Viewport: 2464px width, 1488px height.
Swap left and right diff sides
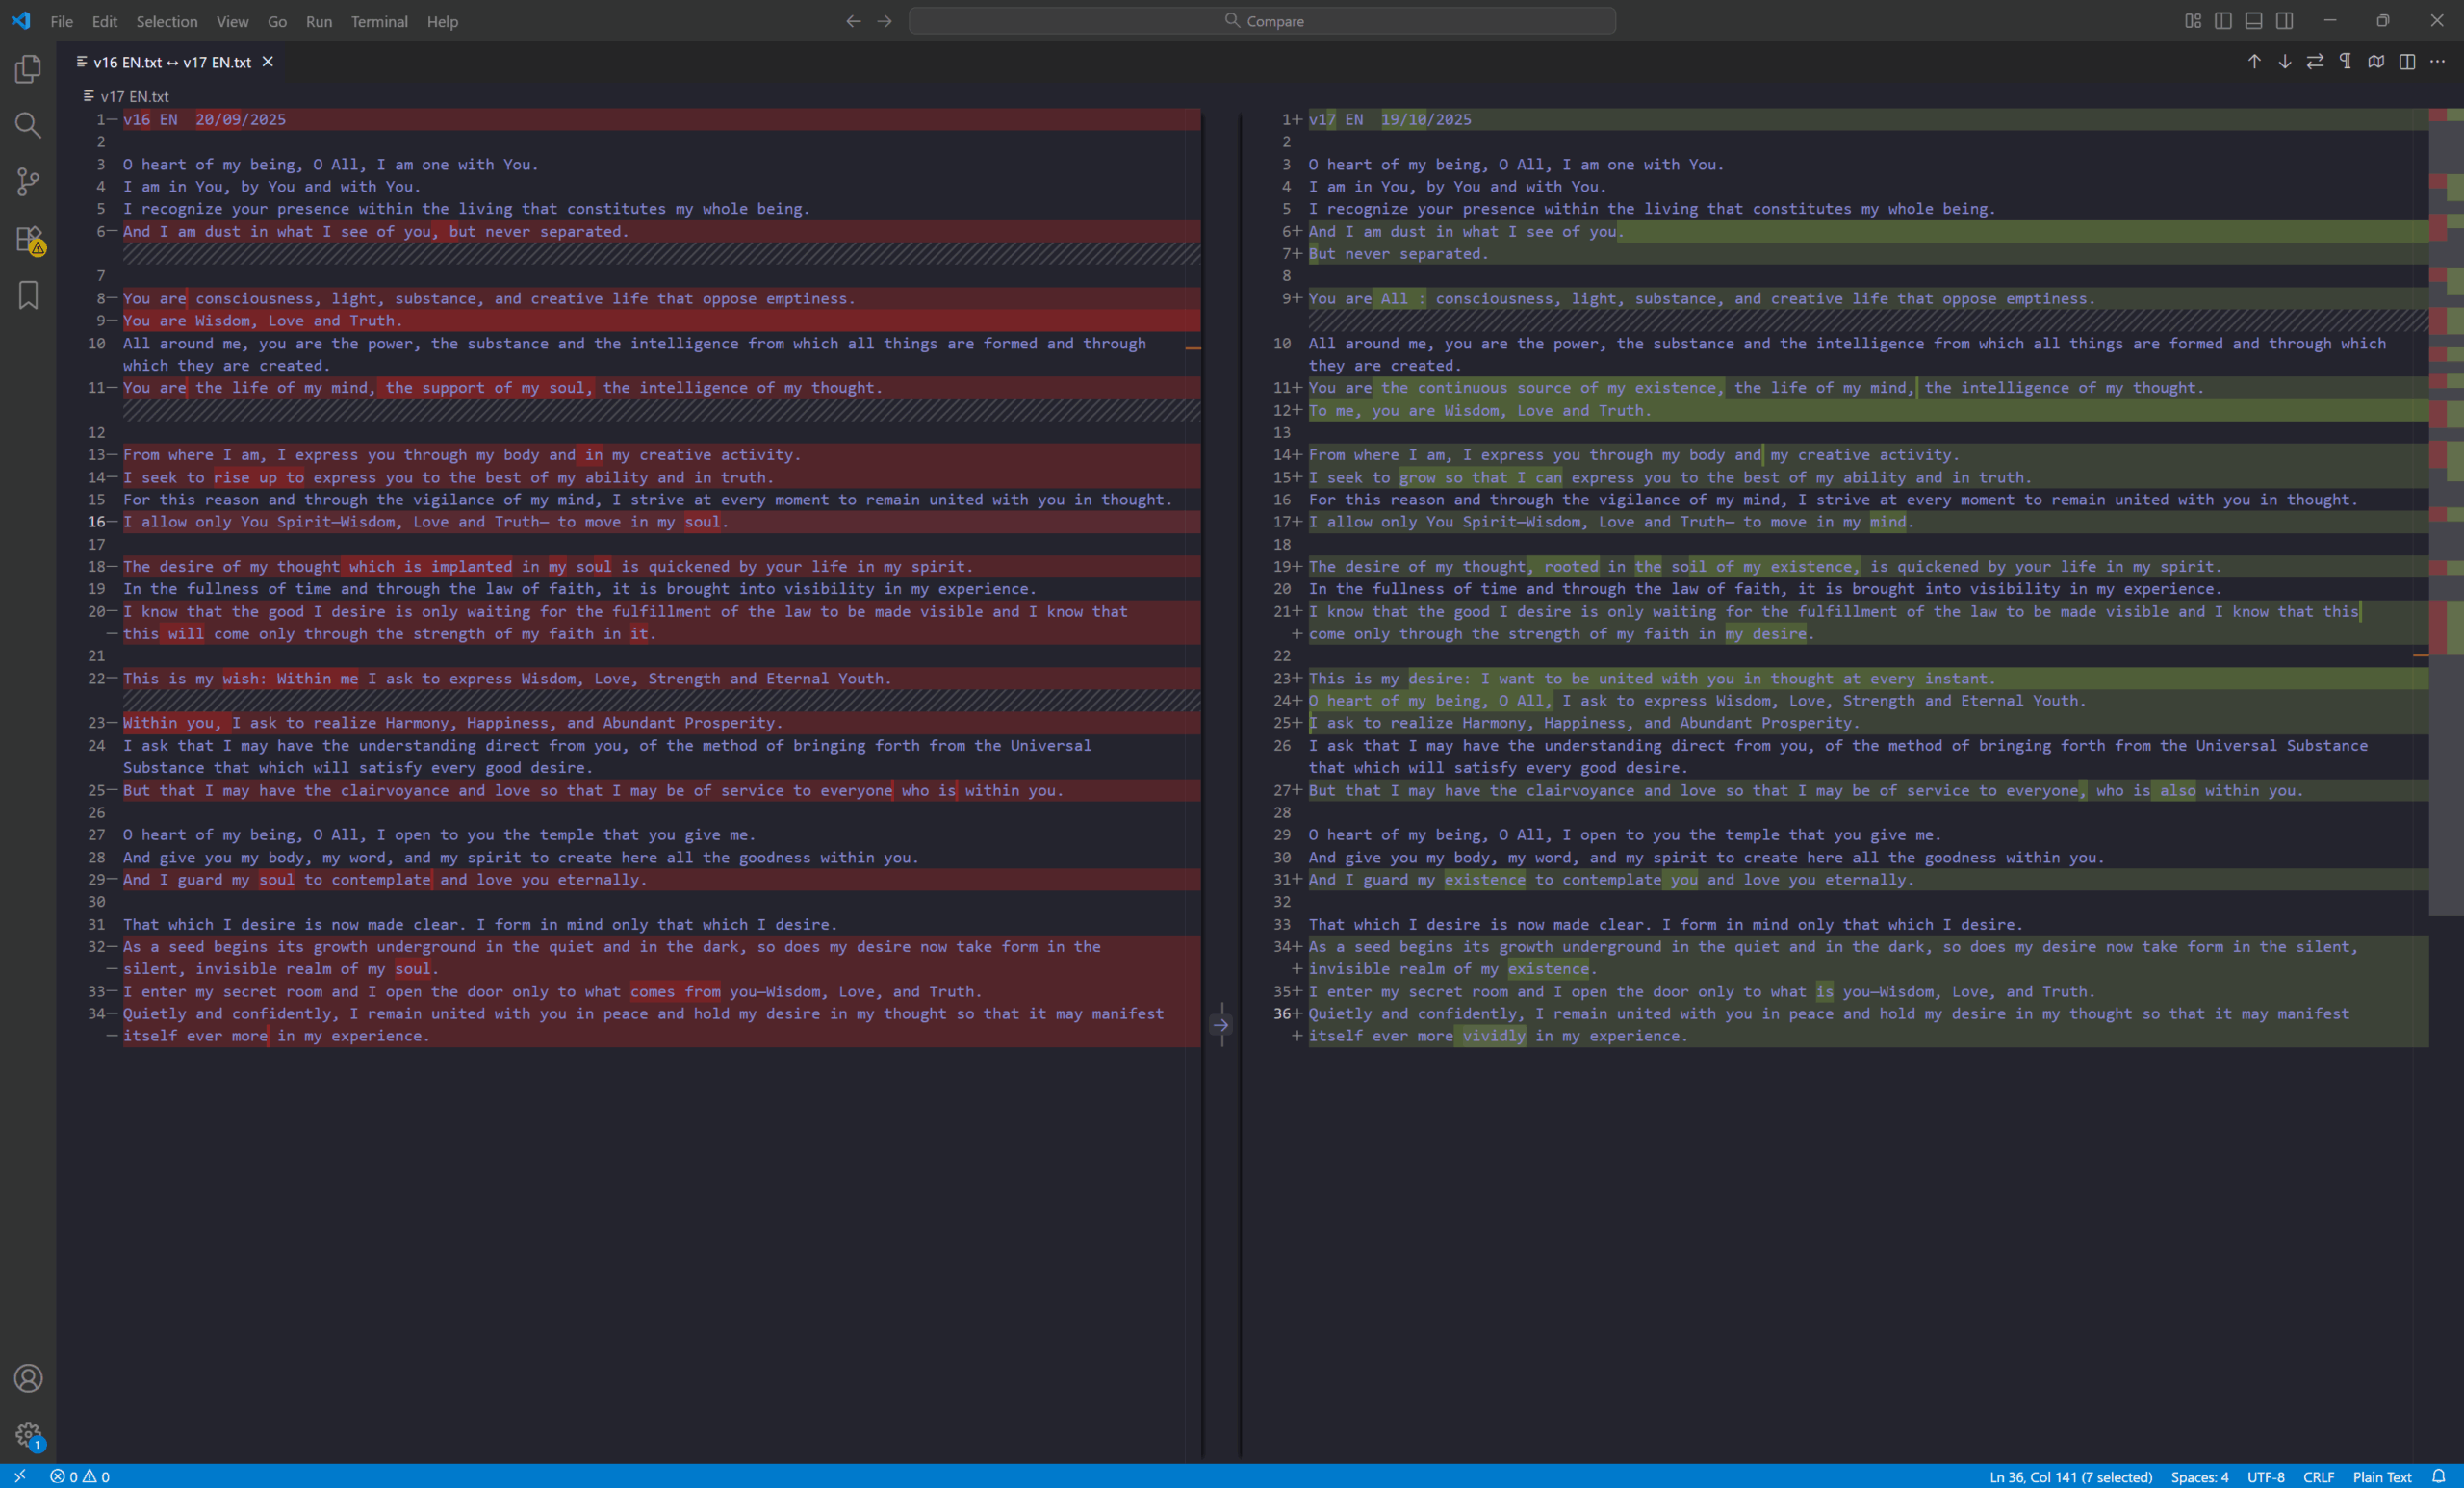click(x=2315, y=62)
